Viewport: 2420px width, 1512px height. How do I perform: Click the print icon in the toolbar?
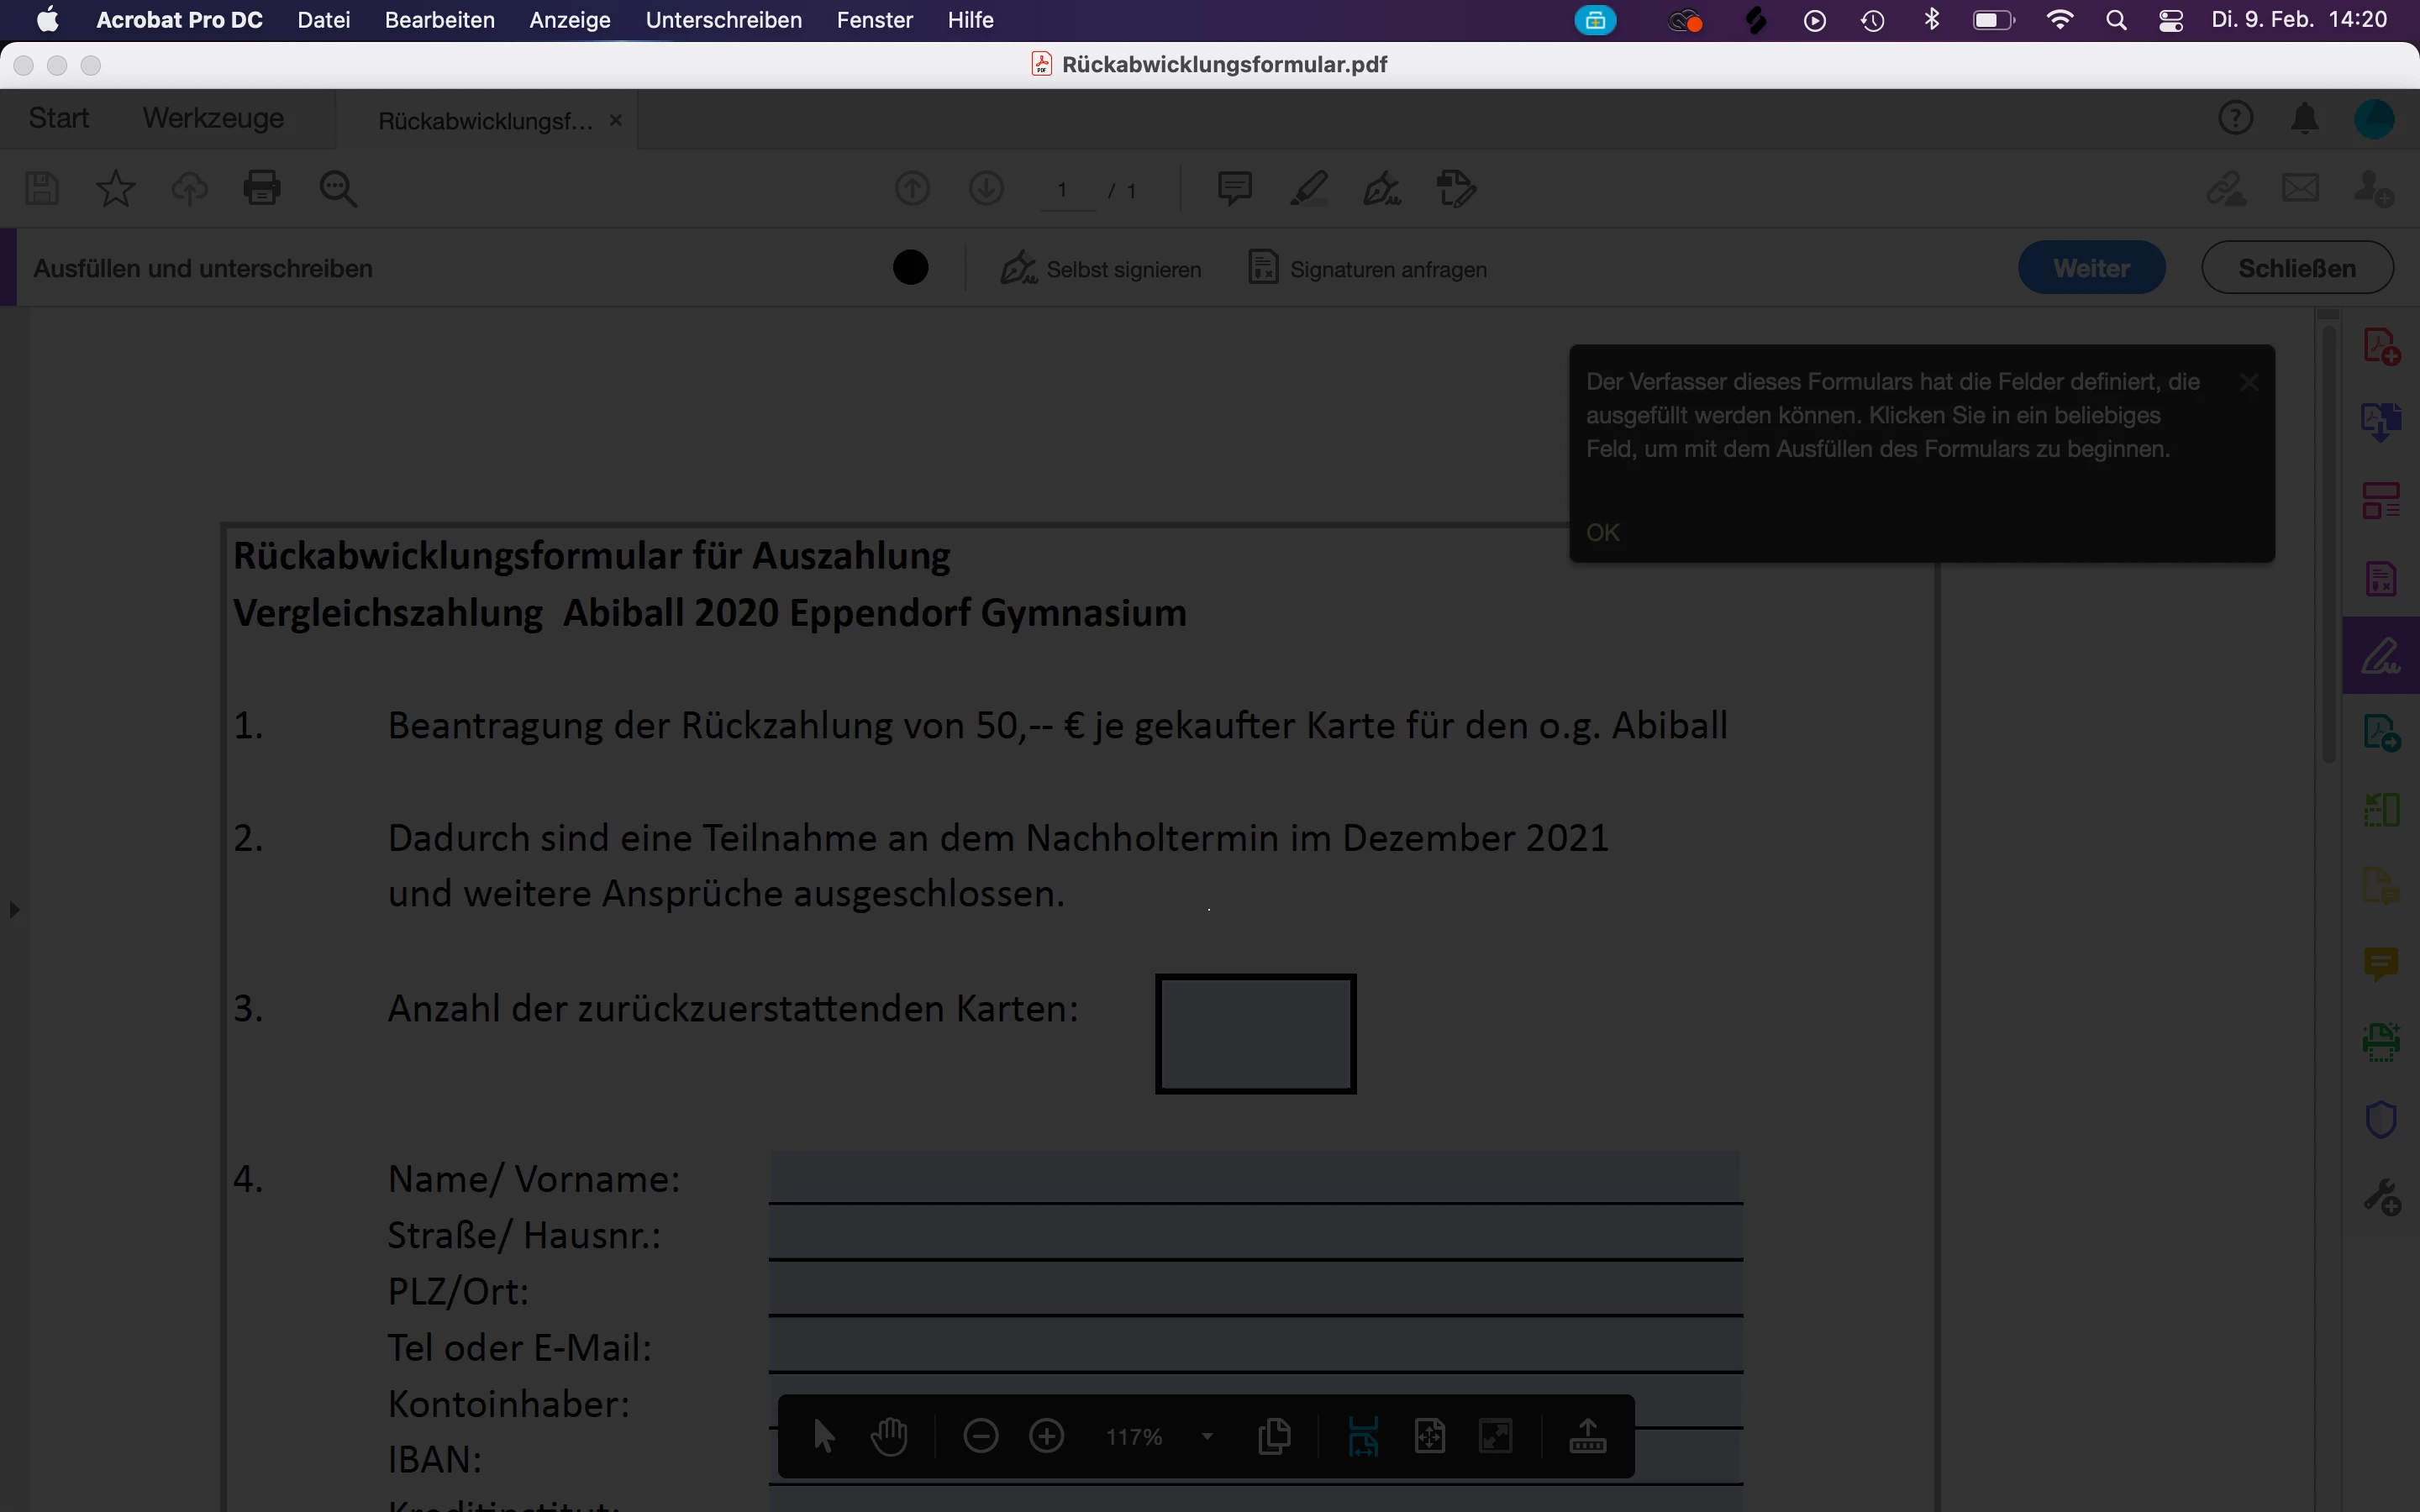pyautogui.click(x=262, y=188)
